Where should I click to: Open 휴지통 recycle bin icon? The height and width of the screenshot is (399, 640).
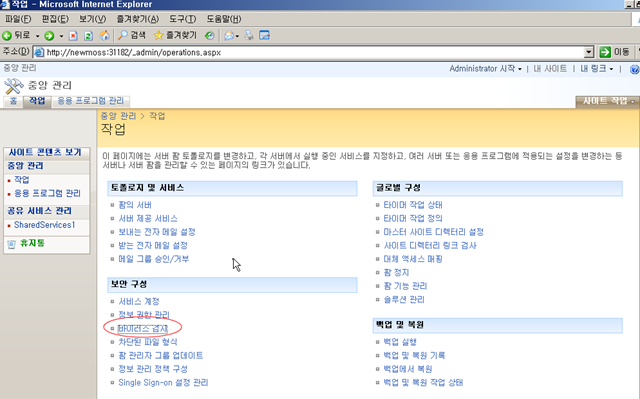[x=11, y=244]
